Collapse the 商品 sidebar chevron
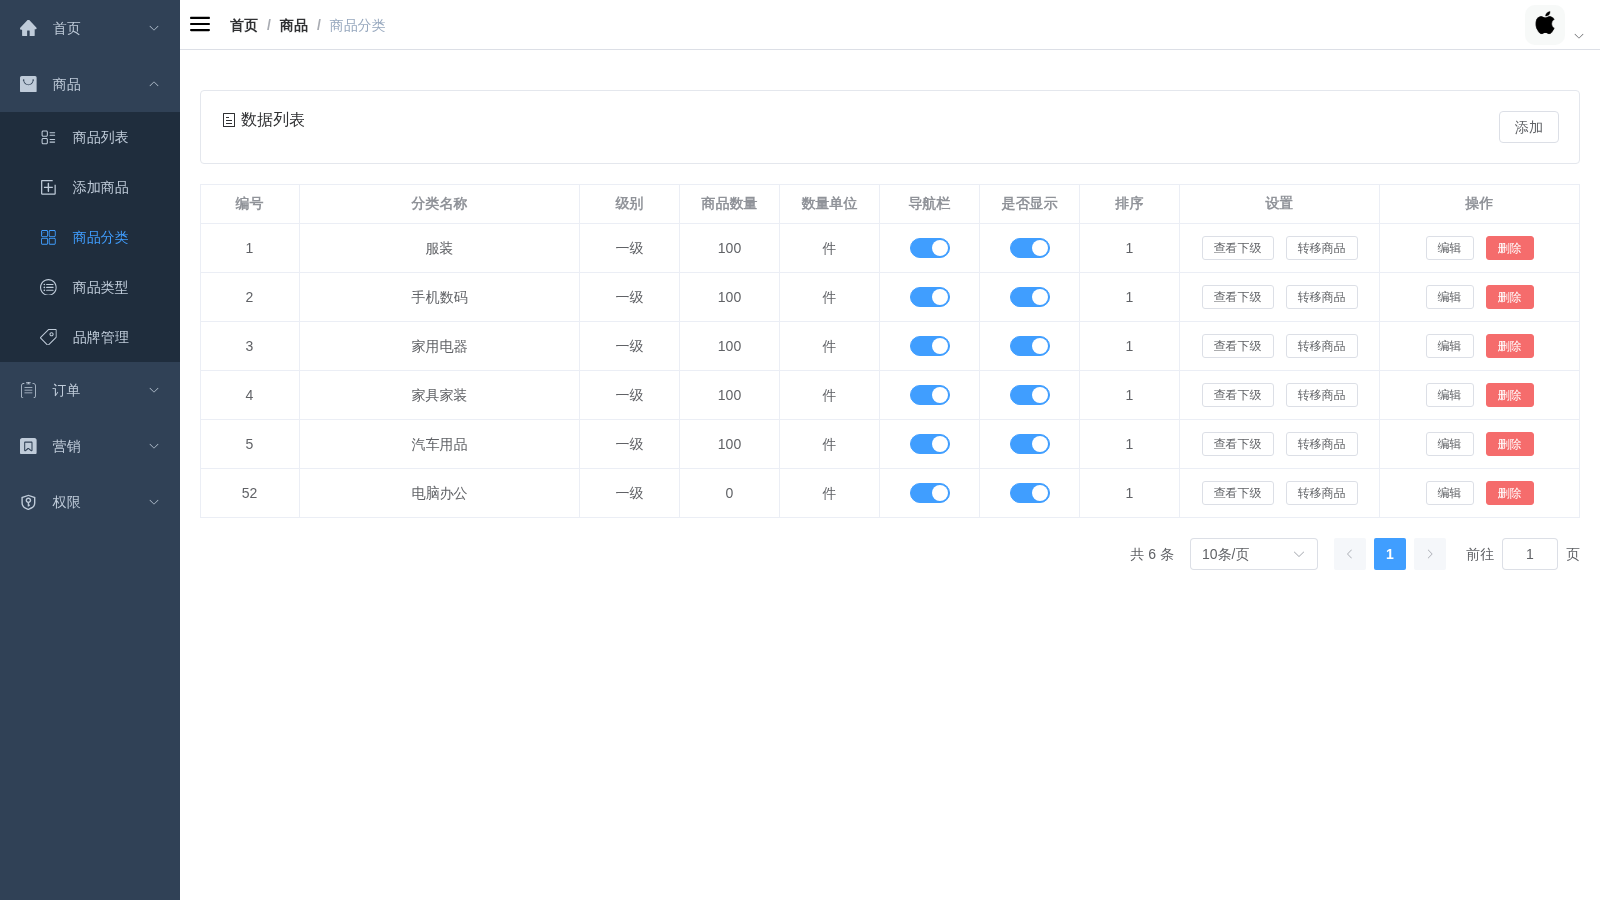Screen dimensions: 1600x900 tap(154, 84)
